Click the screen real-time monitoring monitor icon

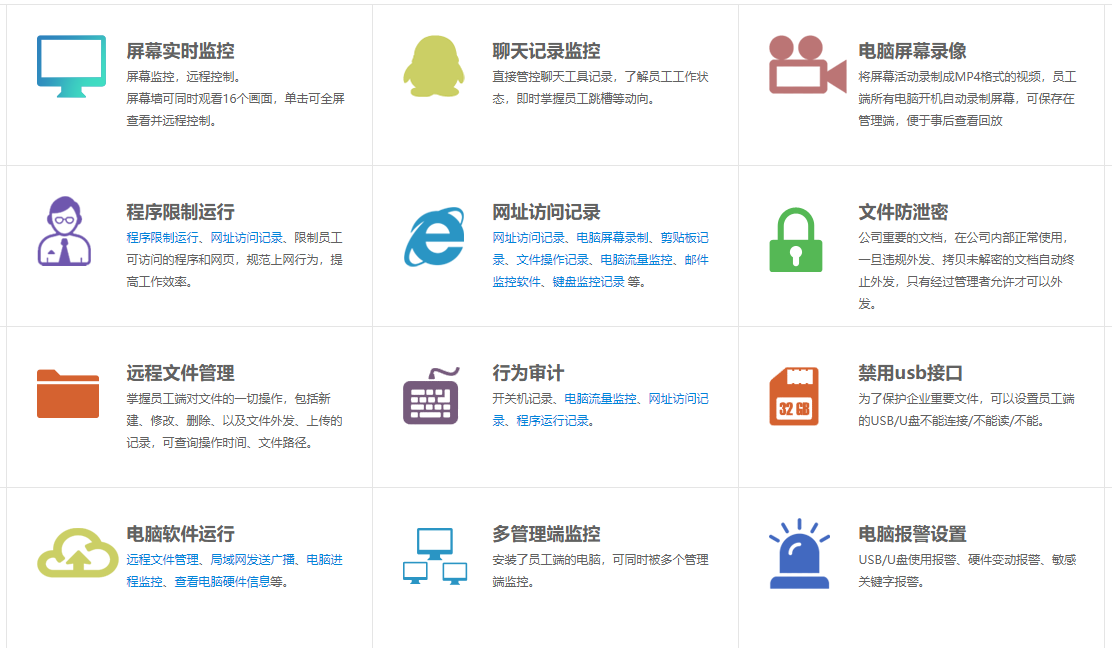click(x=71, y=66)
